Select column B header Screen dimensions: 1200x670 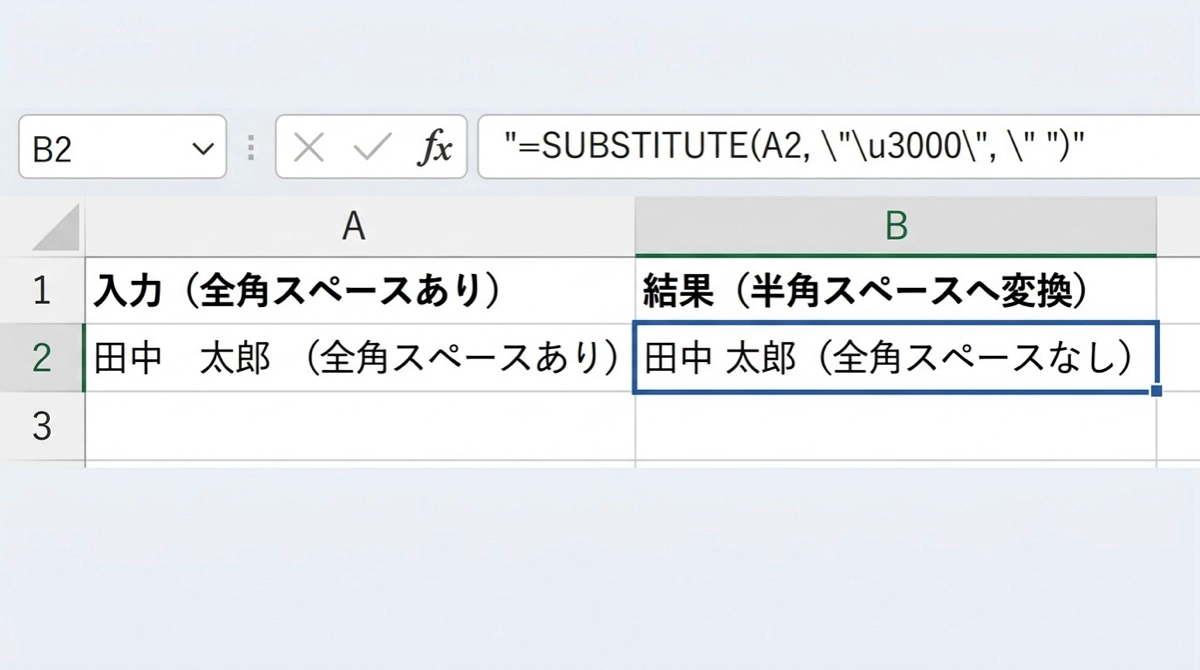(x=895, y=227)
